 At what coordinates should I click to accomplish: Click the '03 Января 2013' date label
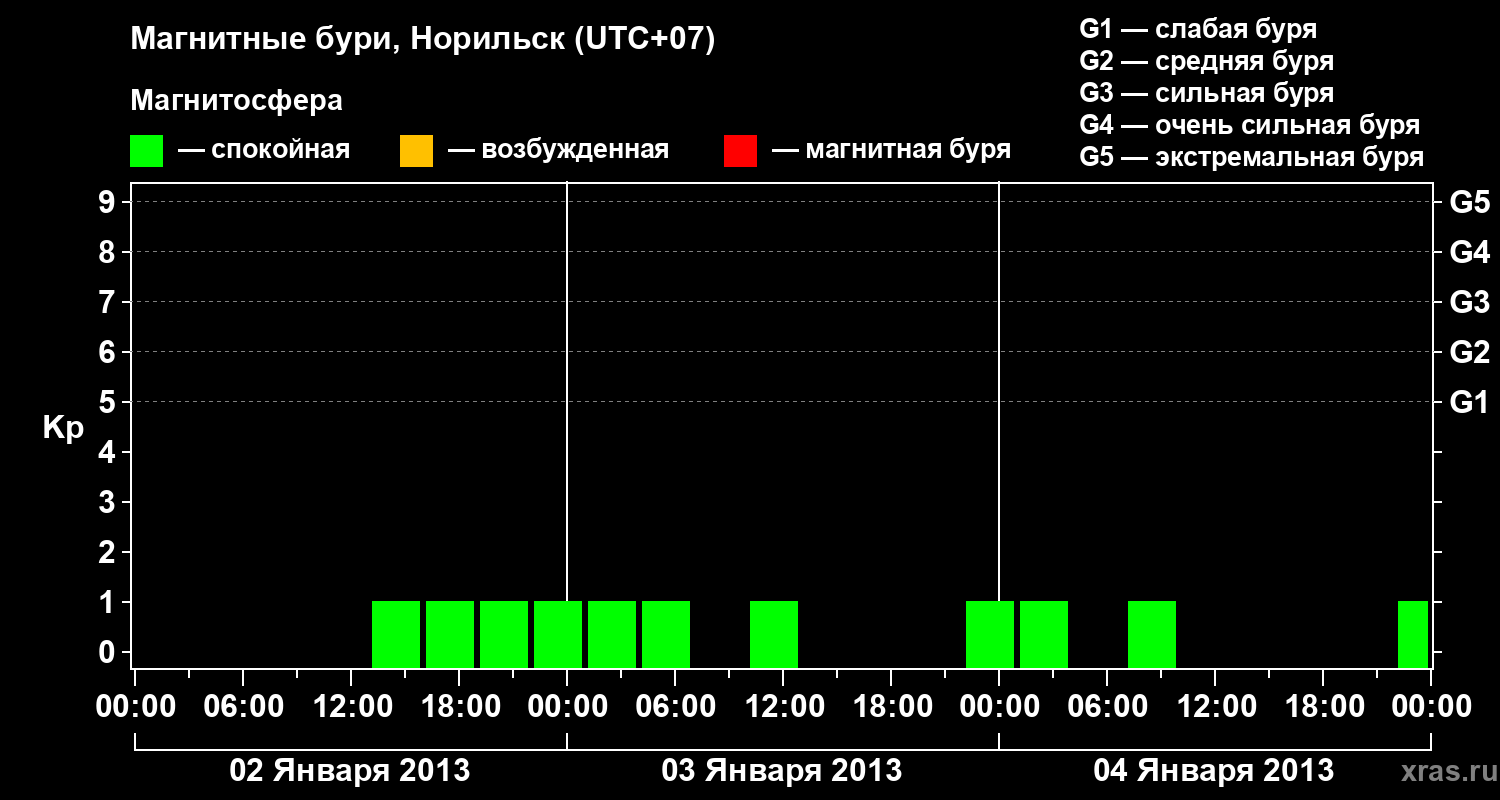(782, 771)
